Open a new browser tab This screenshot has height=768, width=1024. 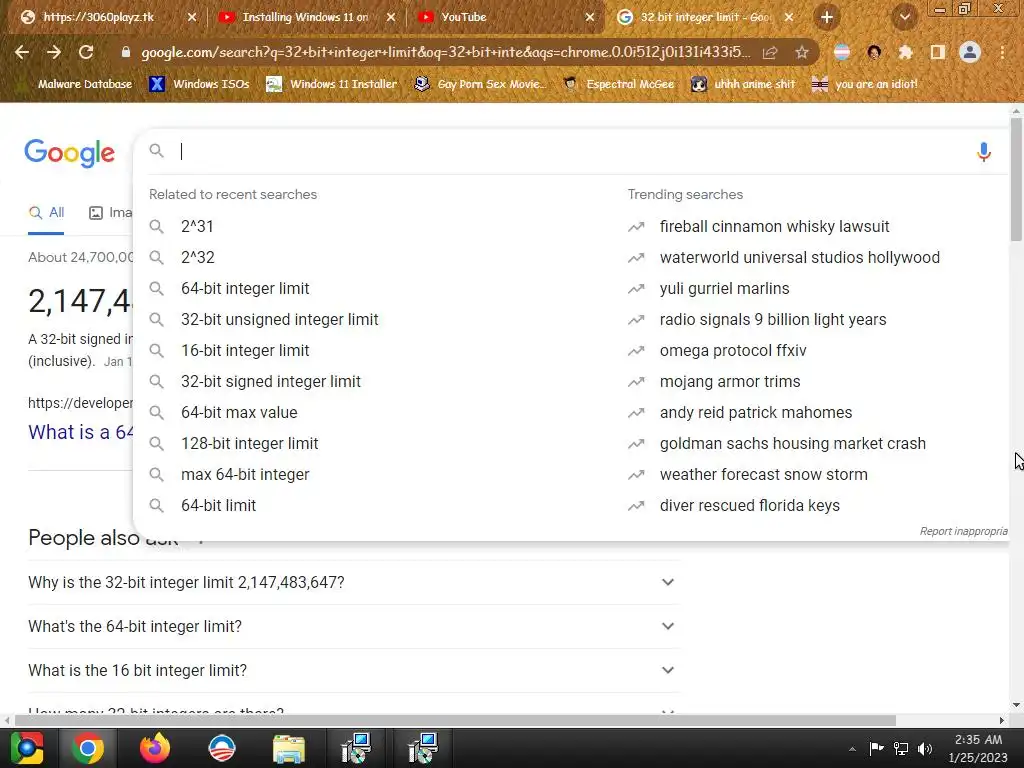(x=827, y=17)
